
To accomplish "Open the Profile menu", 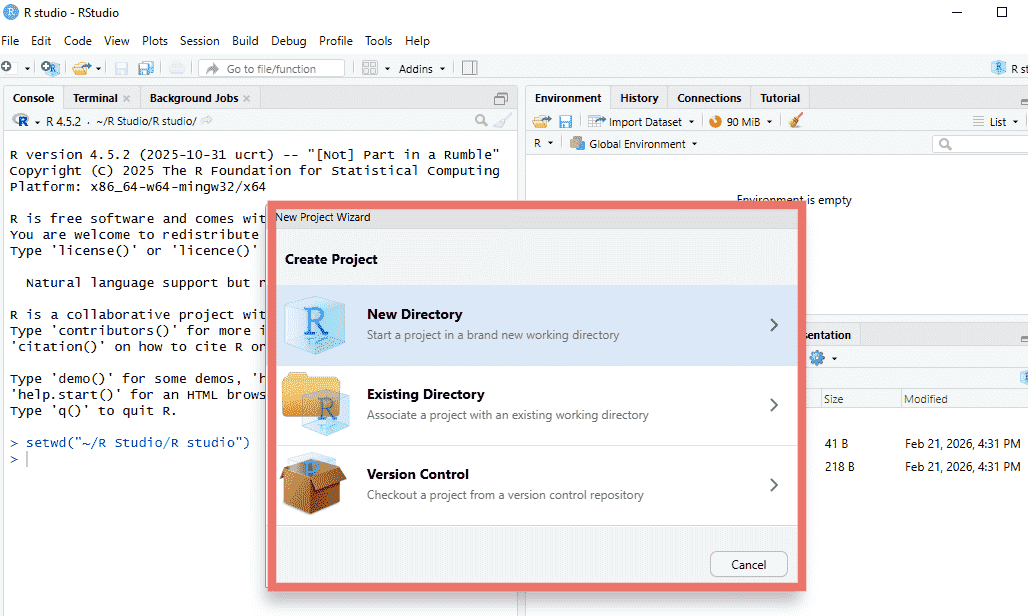I will pyautogui.click(x=336, y=41).
